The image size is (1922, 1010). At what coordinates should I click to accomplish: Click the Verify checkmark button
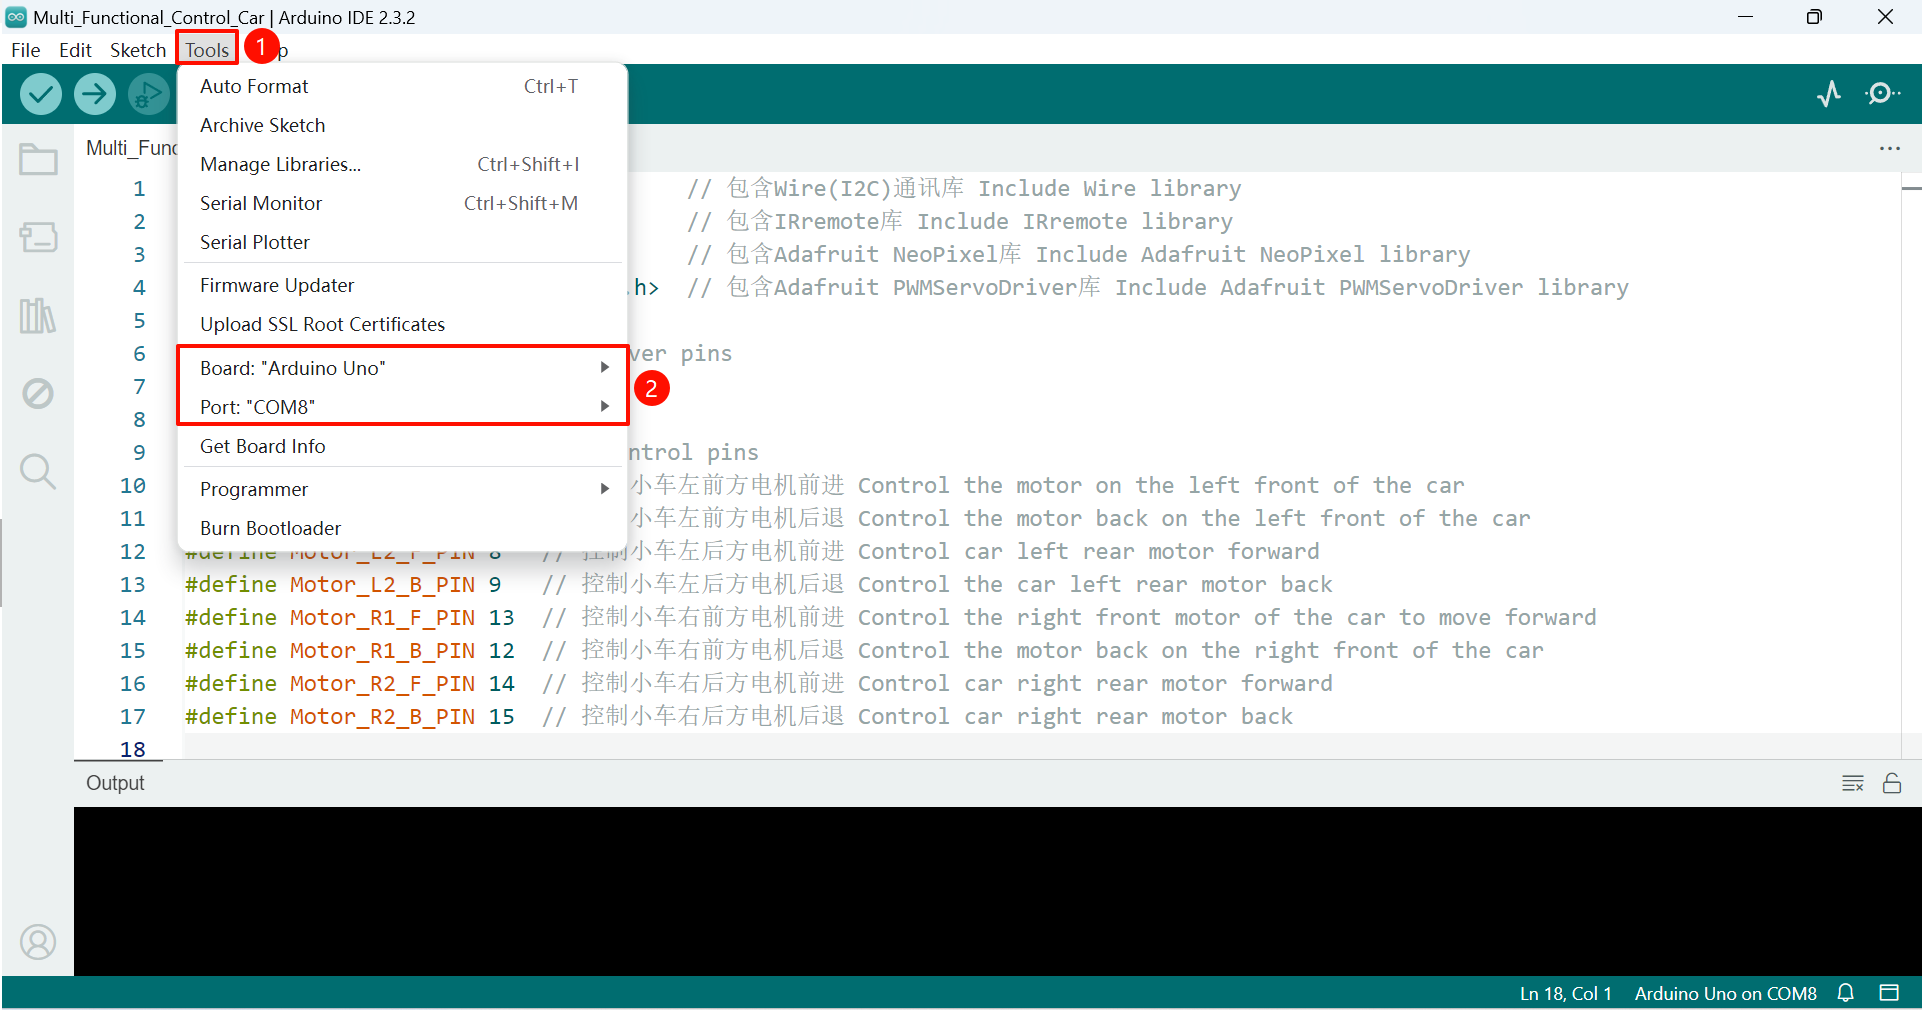point(41,94)
